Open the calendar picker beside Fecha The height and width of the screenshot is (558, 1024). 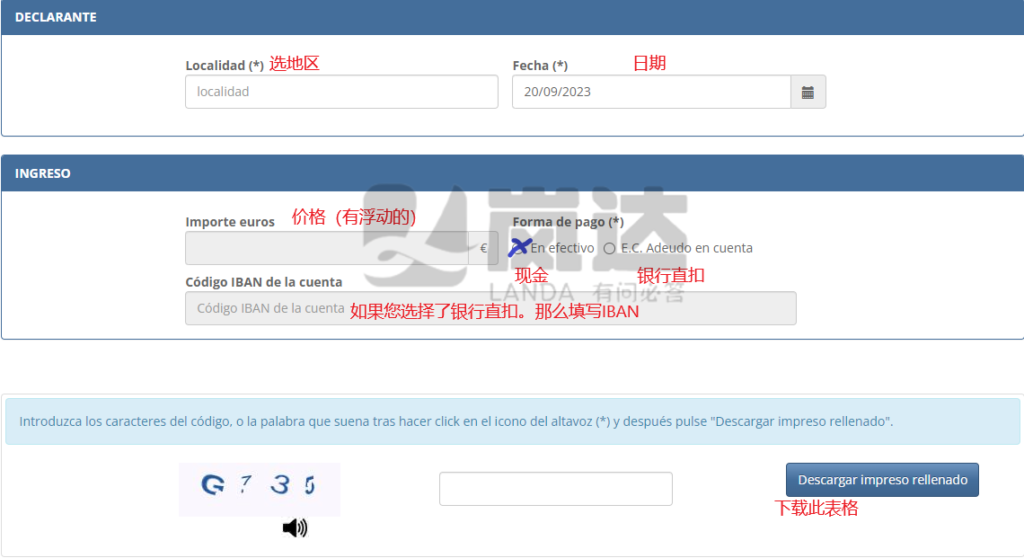click(x=808, y=92)
